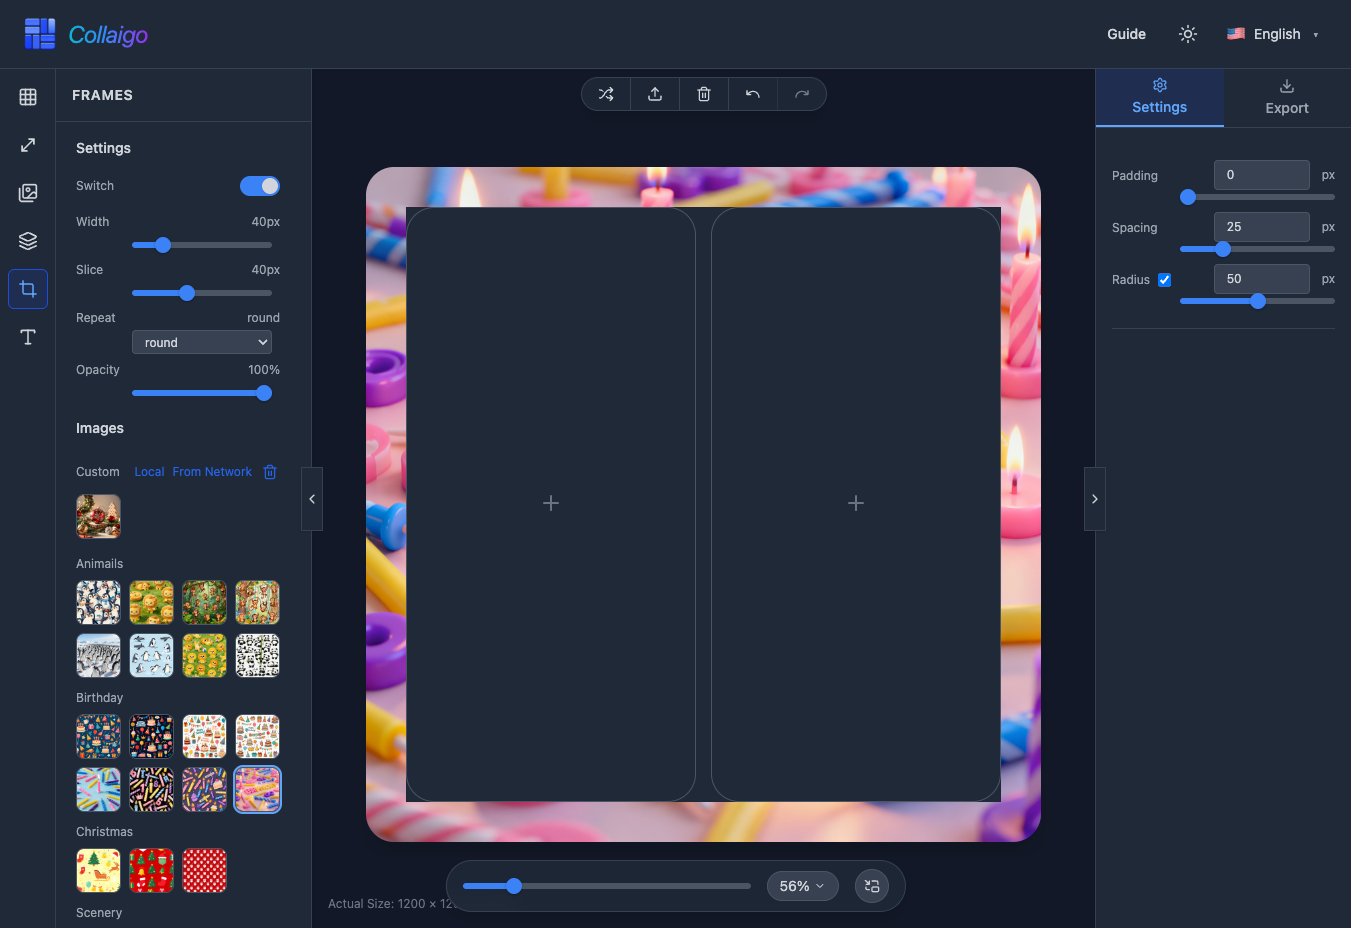Screen dimensions: 1351x928
Task: Delete images with the trash toolbar icon
Action: tap(704, 94)
